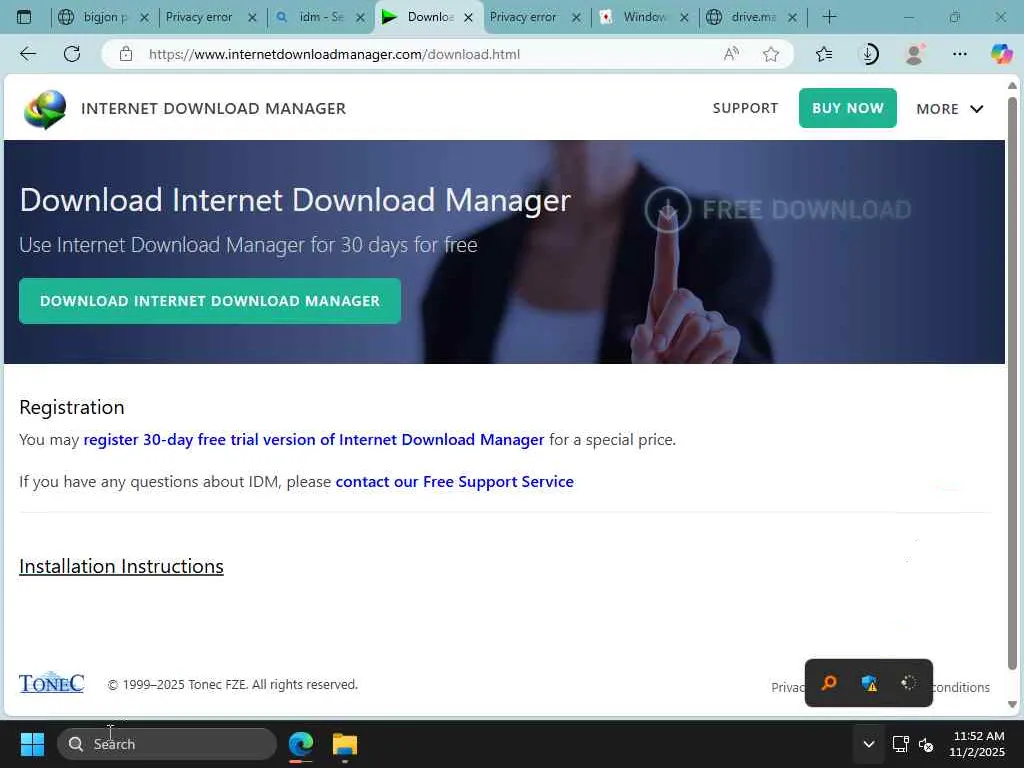1024x768 pixels.
Task: Open the Favorites list
Action: [824, 54]
